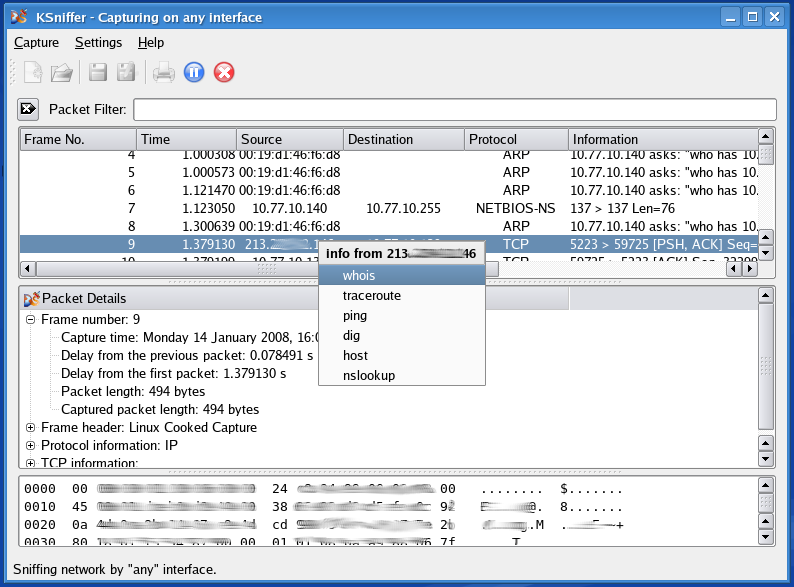The height and width of the screenshot is (587, 794).
Task: Sort by the Destination column header
Action: click(x=404, y=139)
